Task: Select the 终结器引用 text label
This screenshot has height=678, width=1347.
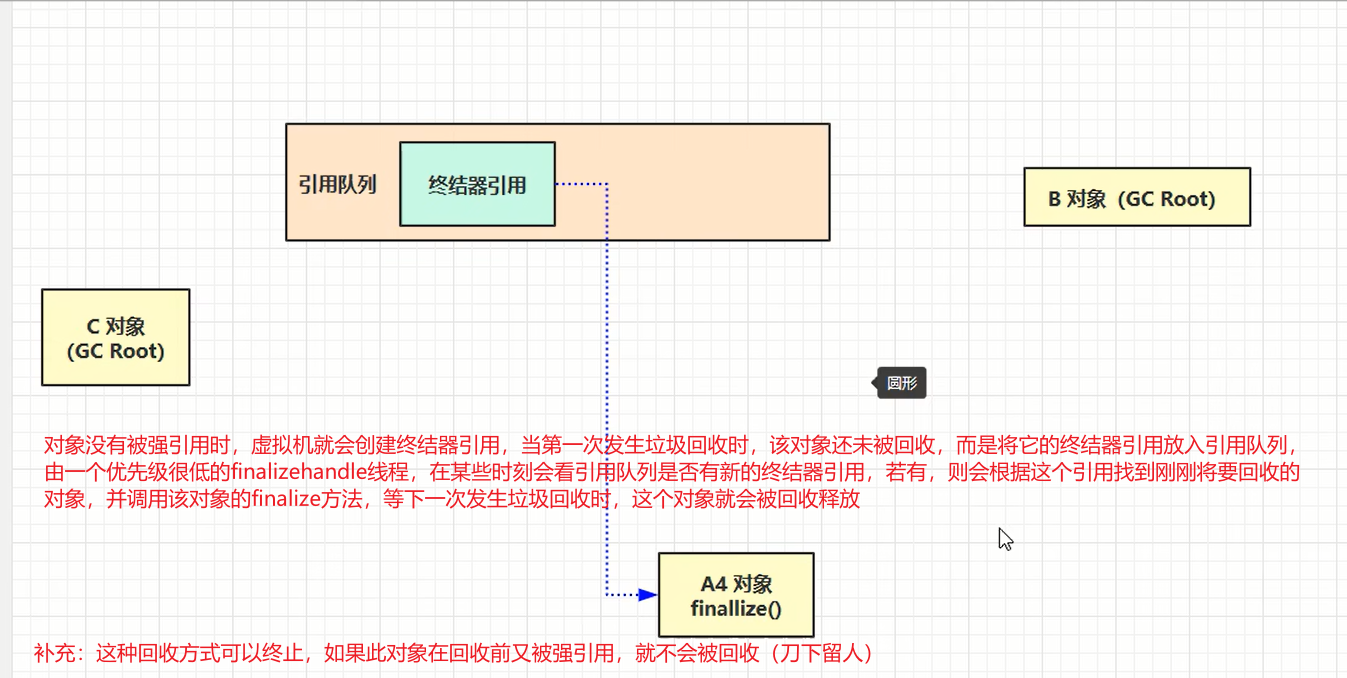Action: point(477,184)
